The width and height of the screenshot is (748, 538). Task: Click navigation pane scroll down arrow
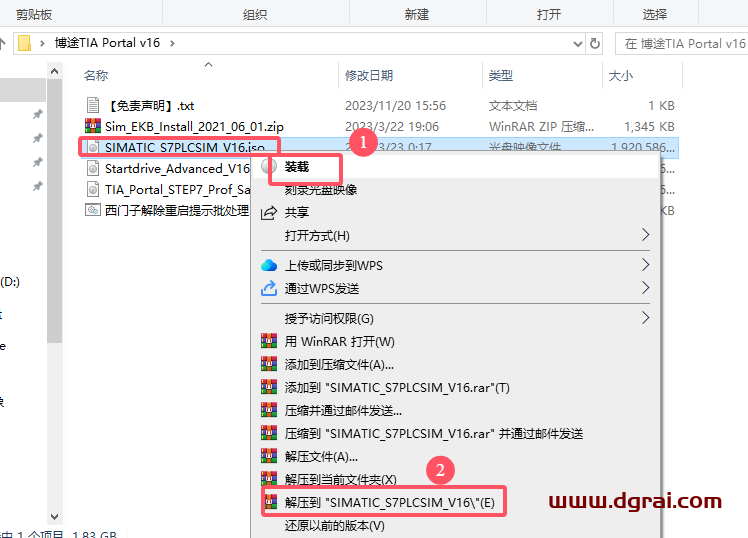click(54, 517)
